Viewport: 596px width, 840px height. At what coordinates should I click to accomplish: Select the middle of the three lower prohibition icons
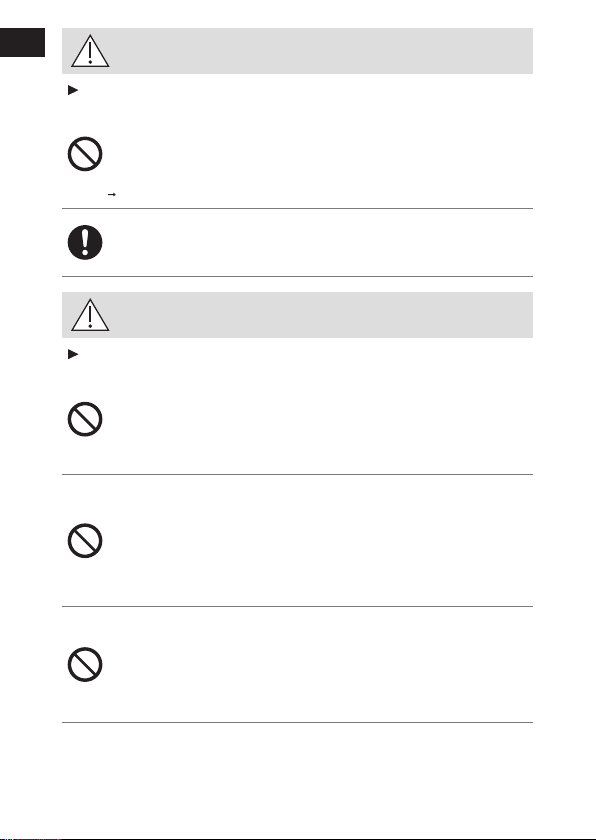pos(85,541)
